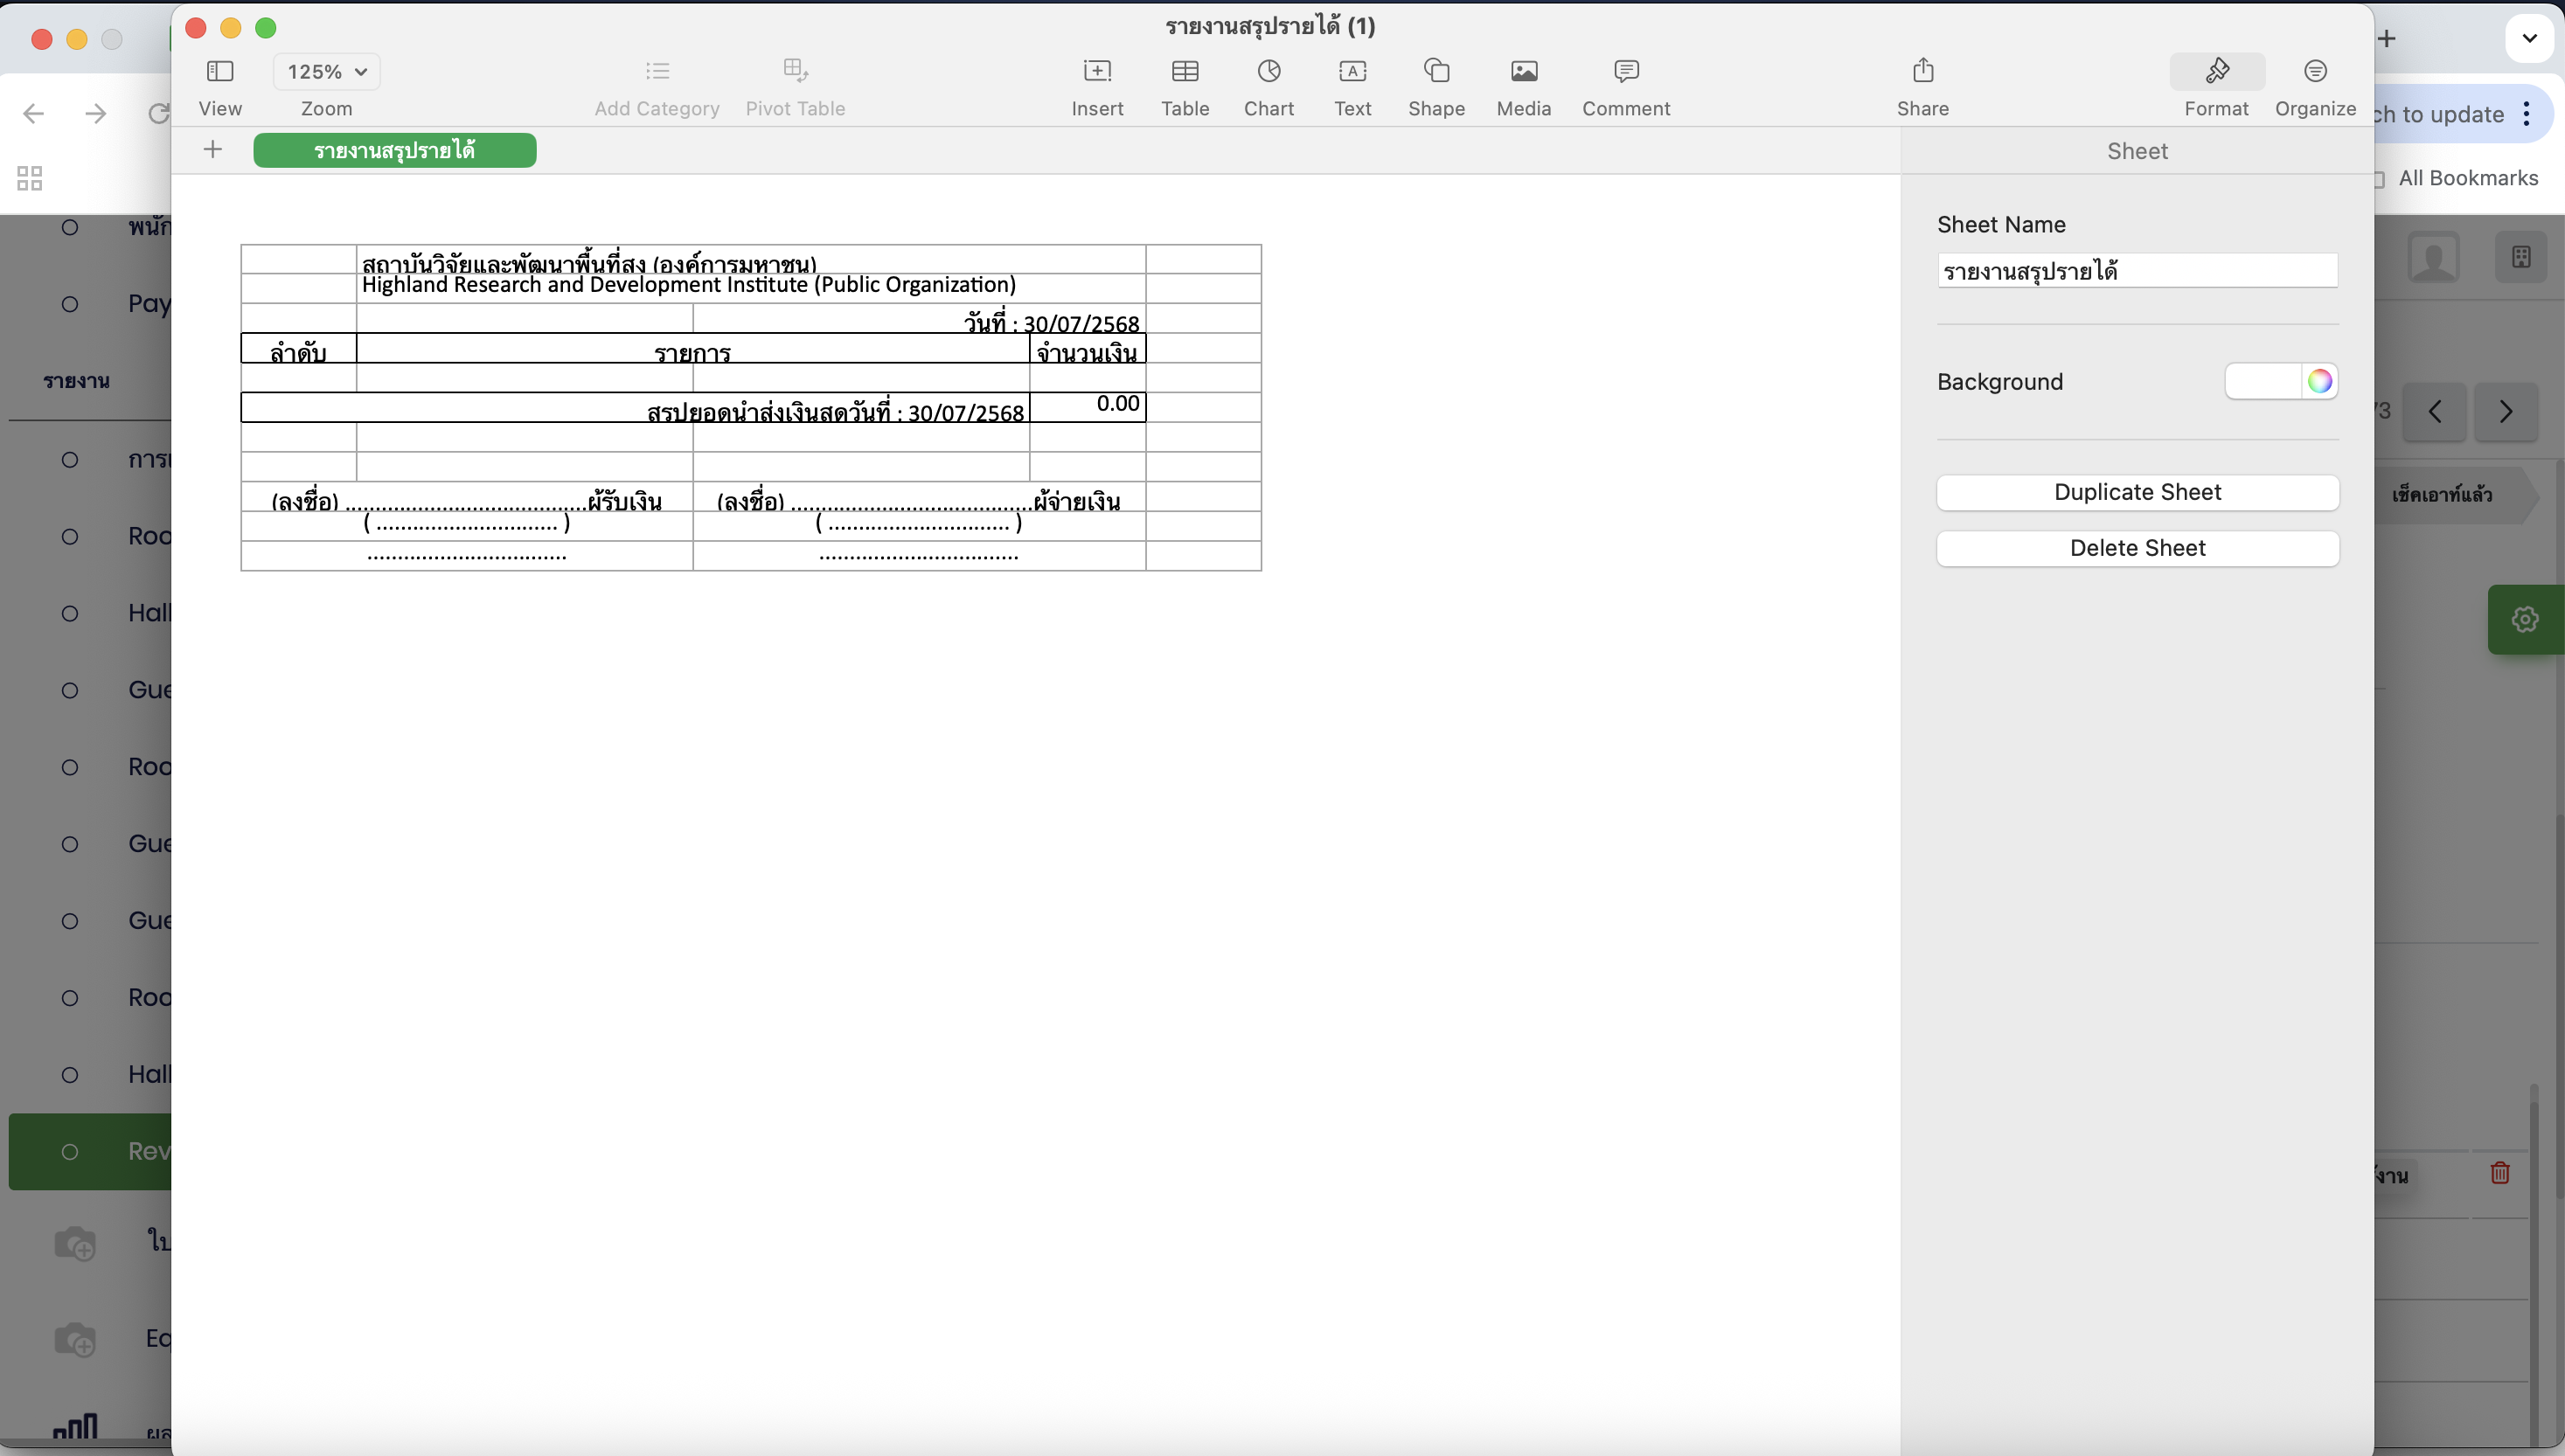Click the Share icon
Screen dimensions: 2565x1456
pos(1922,72)
